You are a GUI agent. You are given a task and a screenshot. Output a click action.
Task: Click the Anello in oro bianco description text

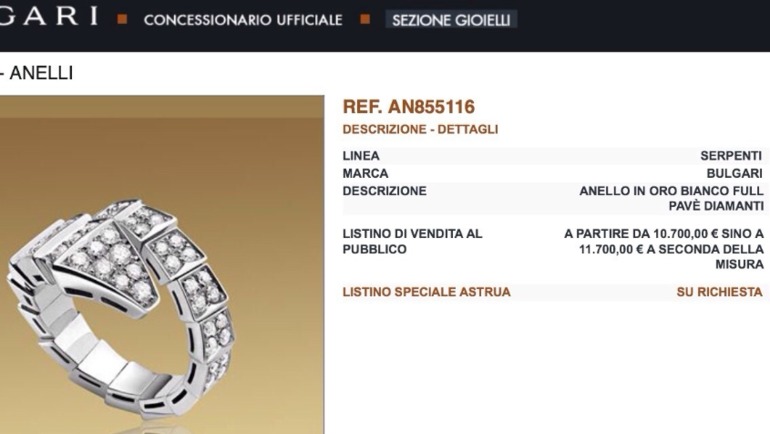tap(671, 198)
